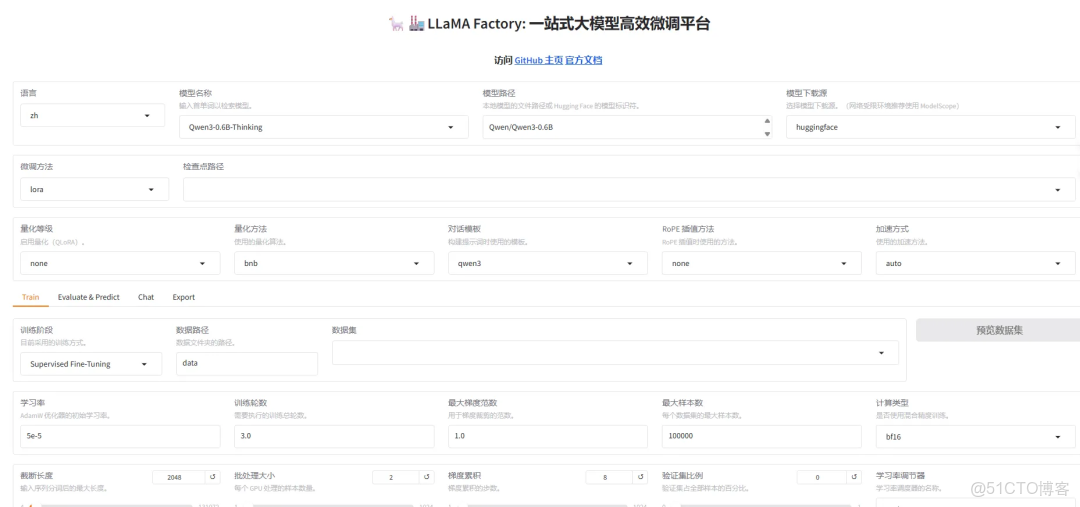Click the up arrow in 模型路径 field
The image size is (1080, 507).
(x=767, y=121)
